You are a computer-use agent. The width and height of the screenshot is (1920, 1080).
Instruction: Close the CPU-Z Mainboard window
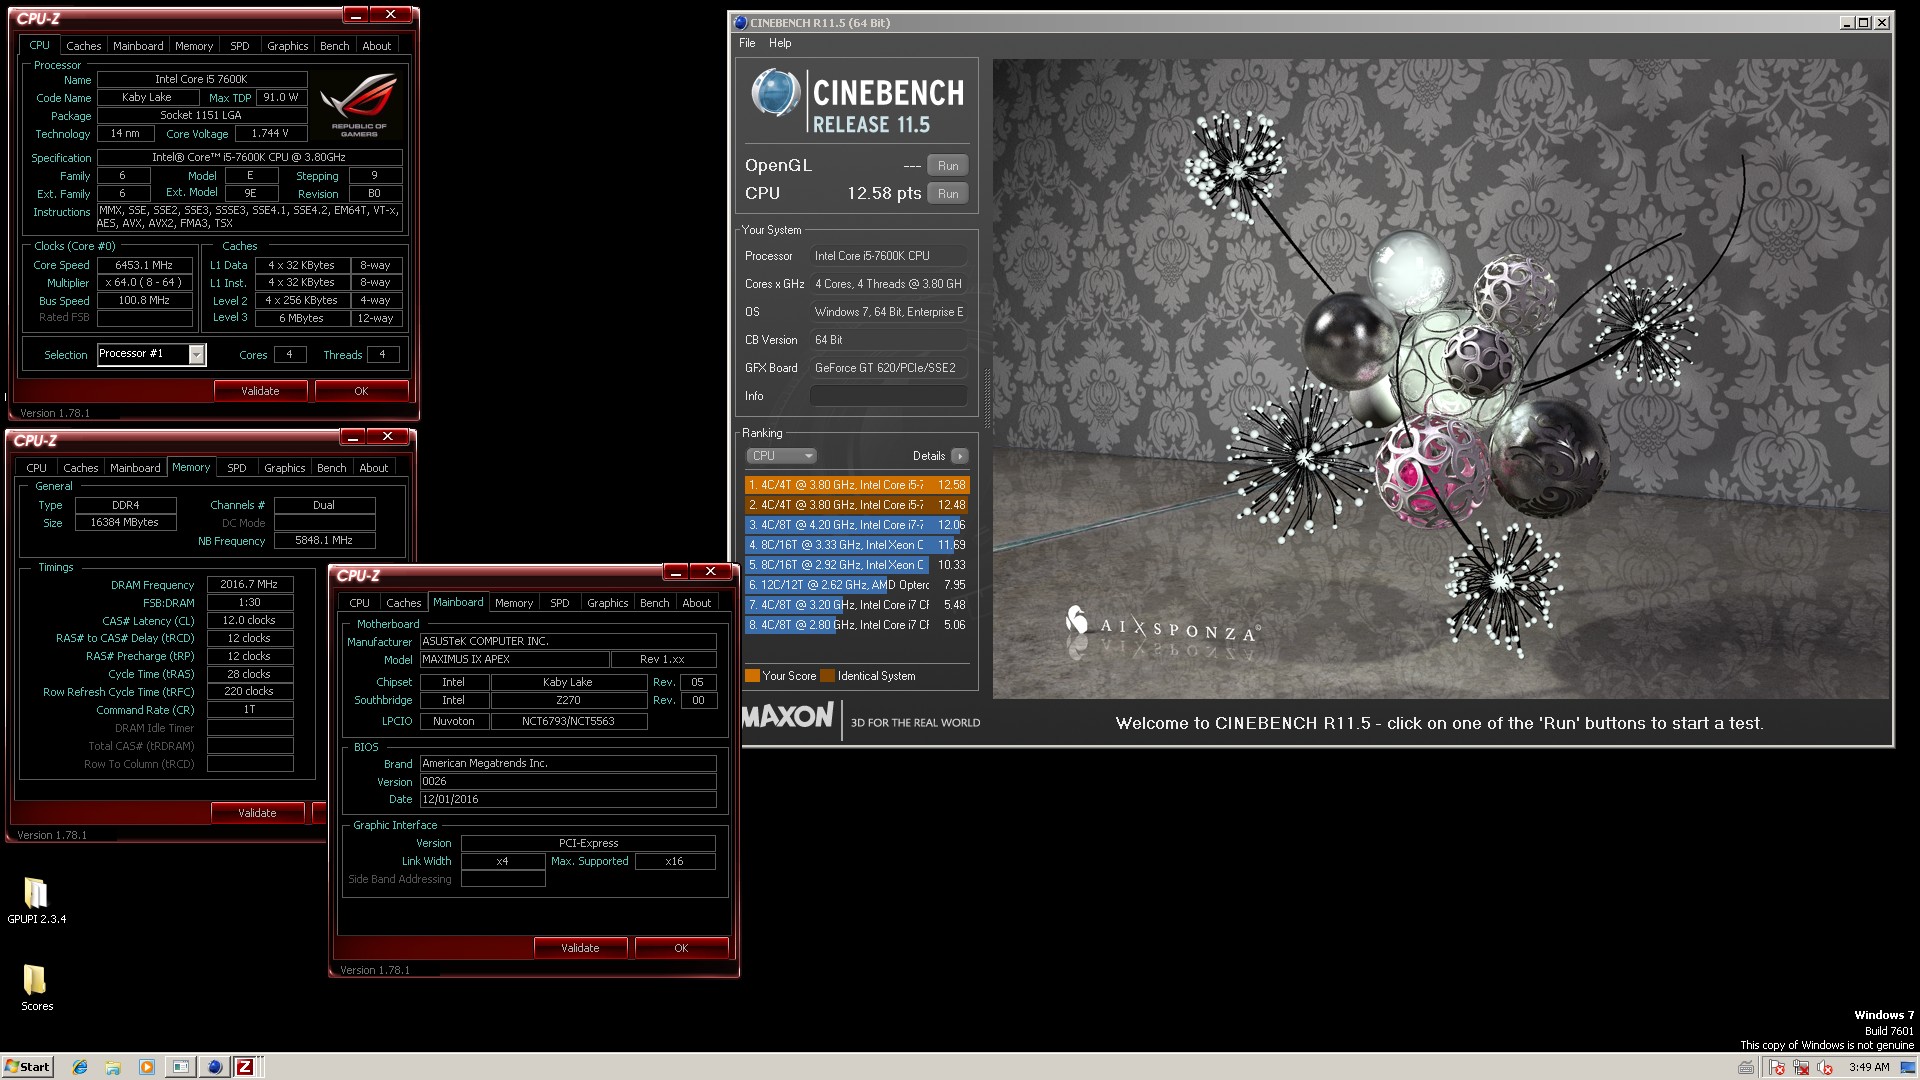710,572
